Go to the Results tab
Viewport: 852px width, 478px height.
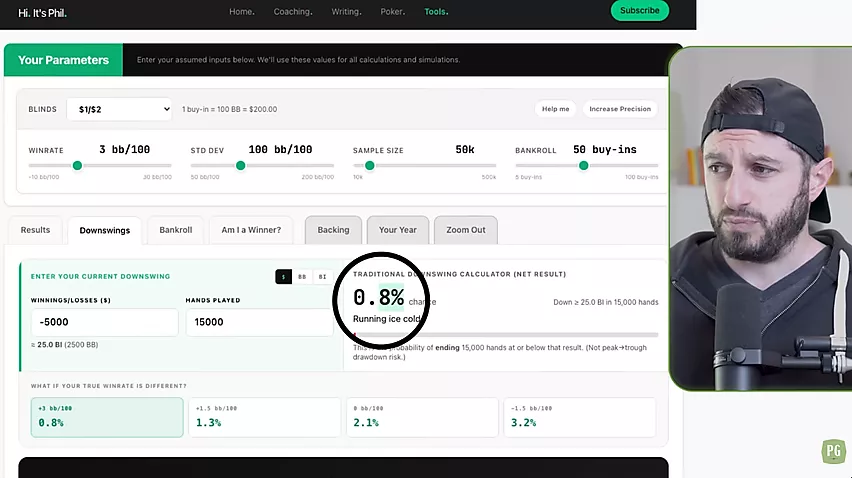pyautogui.click(x=35, y=230)
